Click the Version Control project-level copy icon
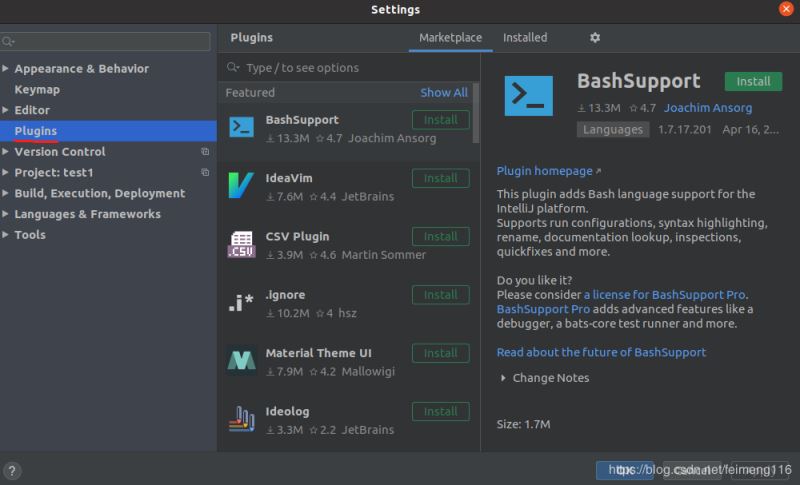The width and height of the screenshot is (800, 485). tap(205, 151)
